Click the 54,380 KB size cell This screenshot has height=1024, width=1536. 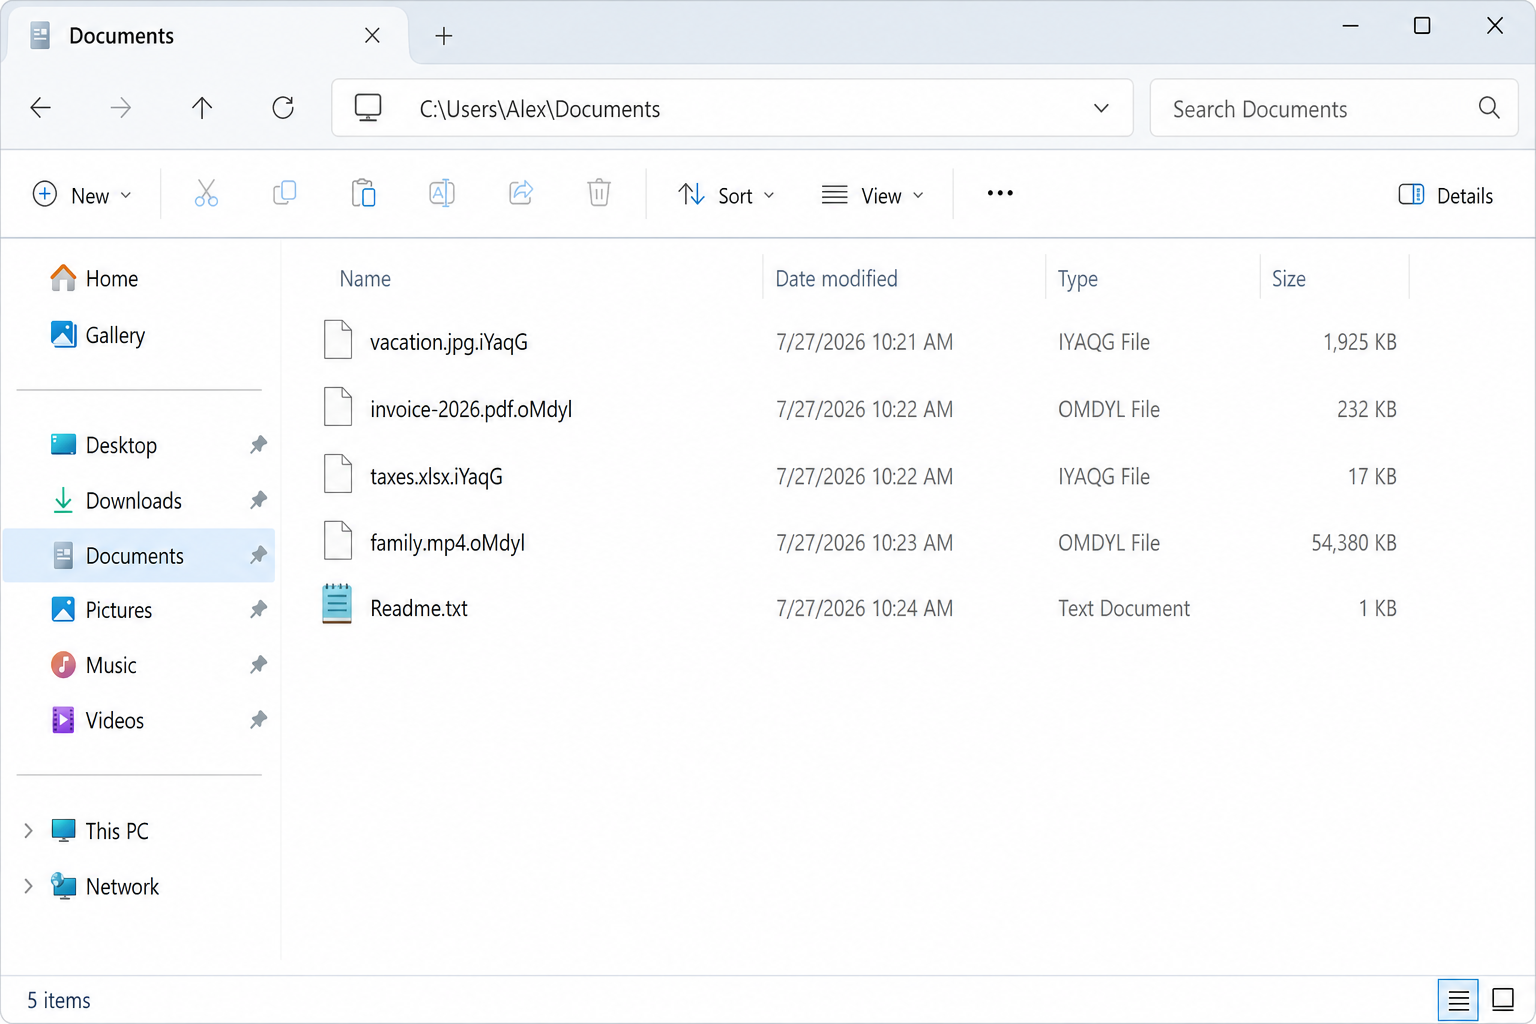[1354, 543]
